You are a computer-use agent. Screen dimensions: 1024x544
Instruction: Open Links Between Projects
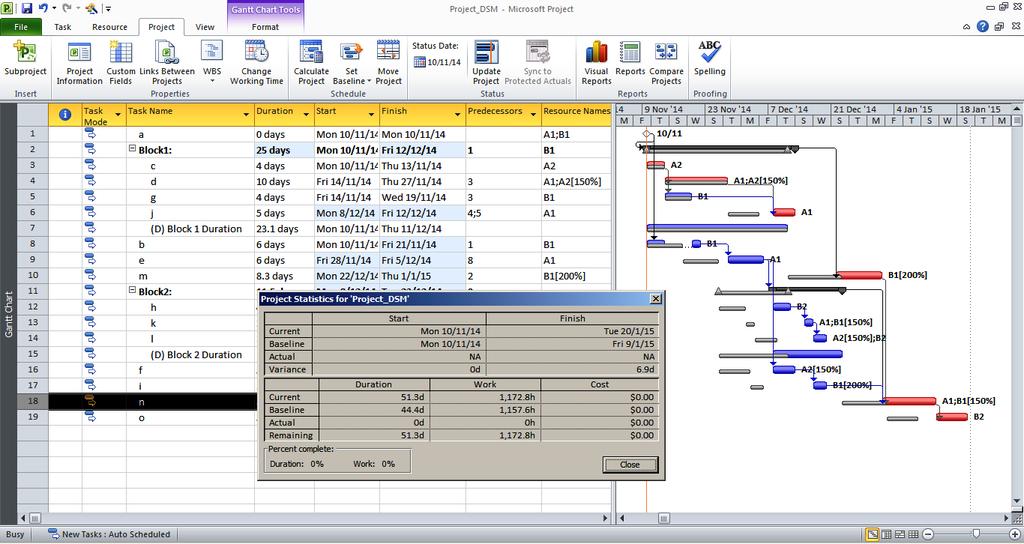[167, 63]
